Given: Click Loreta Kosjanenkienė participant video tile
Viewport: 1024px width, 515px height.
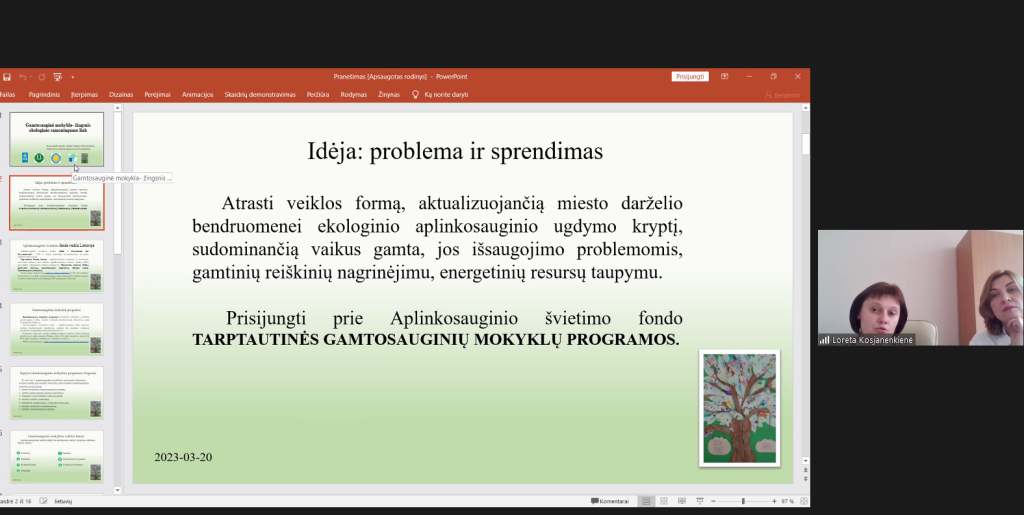Looking at the screenshot, I should click(x=921, y=288).
